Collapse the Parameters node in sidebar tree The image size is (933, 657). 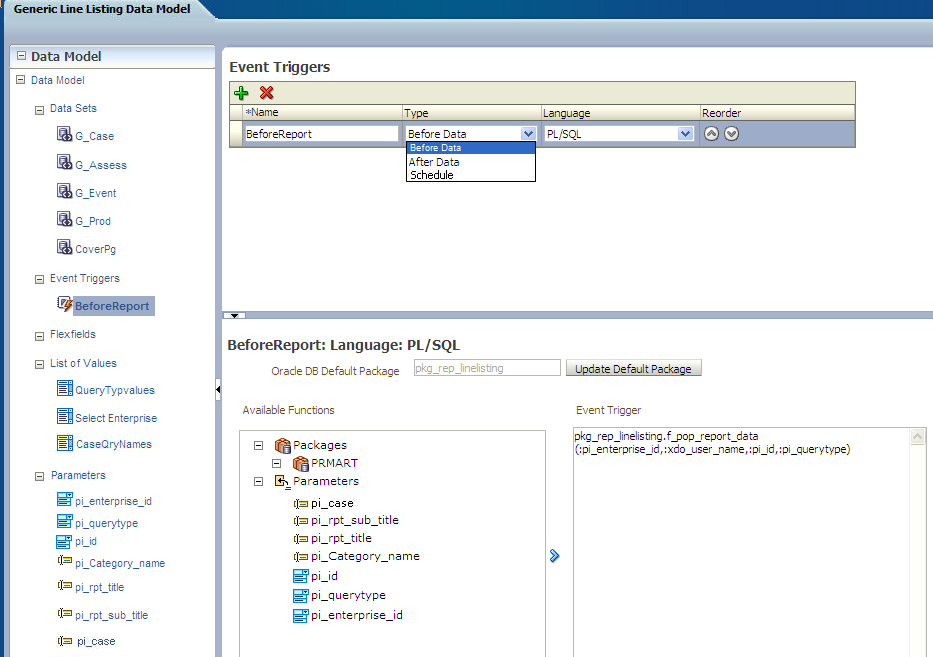[x=39, y=476]
